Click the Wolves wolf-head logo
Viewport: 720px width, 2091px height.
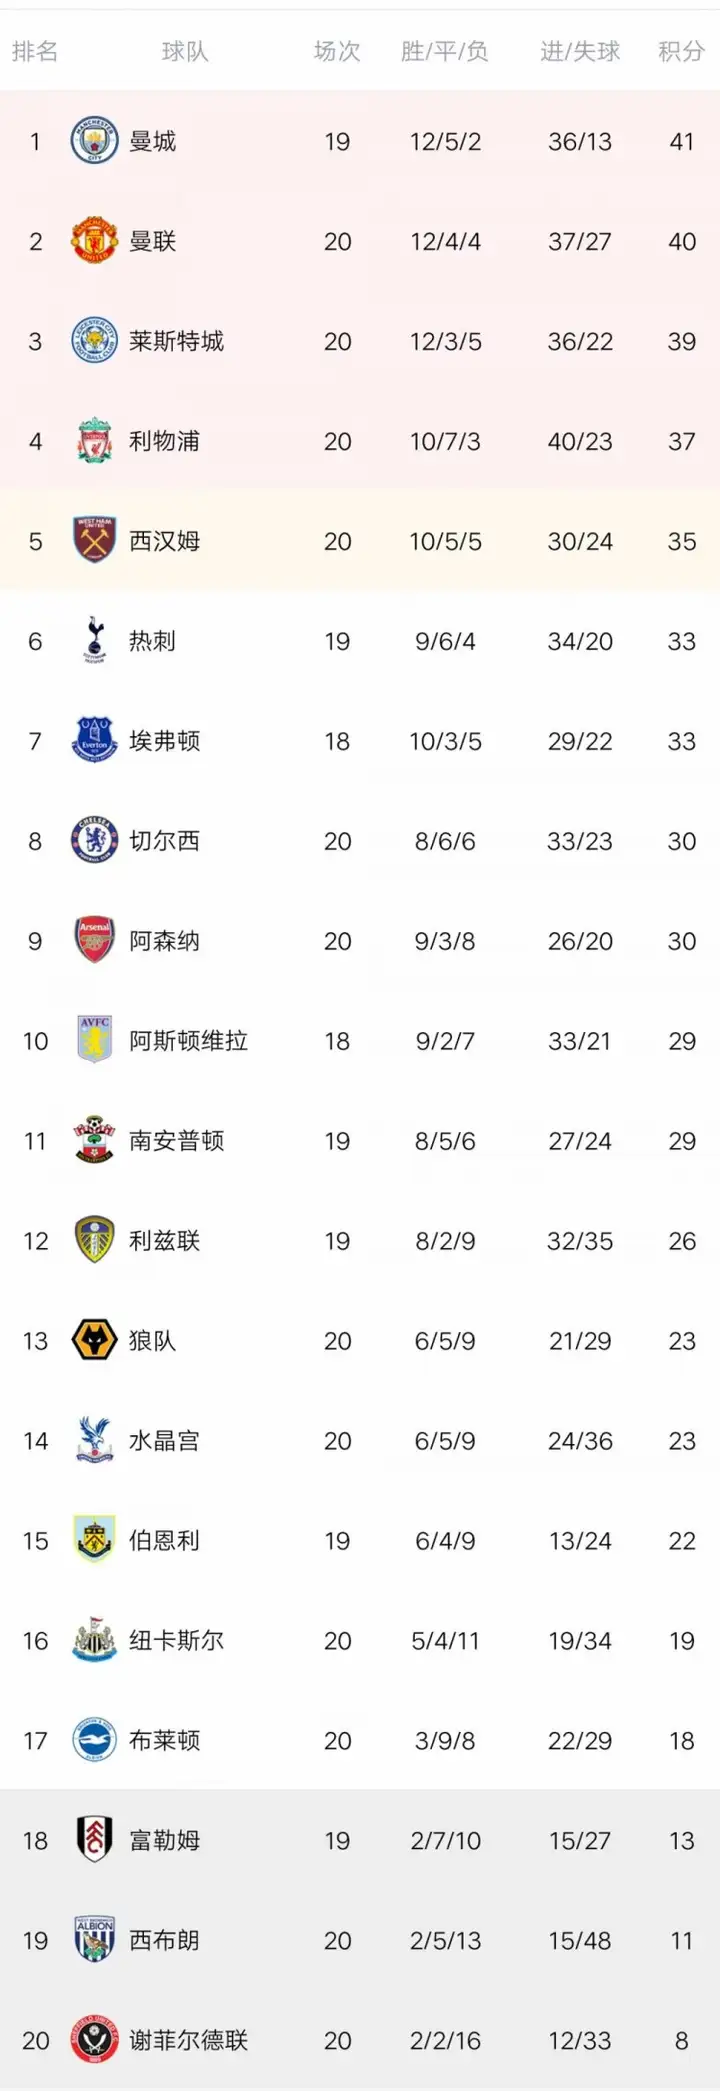click(95, 1341)
